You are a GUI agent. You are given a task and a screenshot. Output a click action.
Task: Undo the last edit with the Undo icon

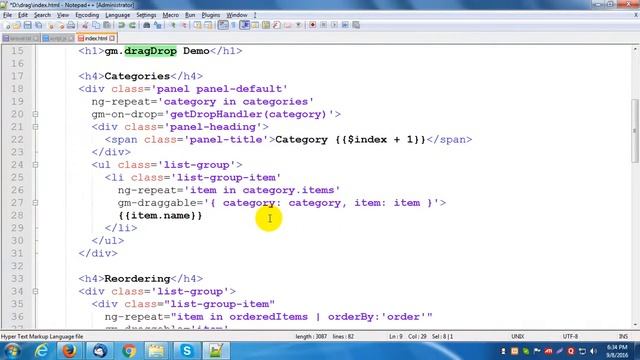pyautogui.click(x=121, y=25)
